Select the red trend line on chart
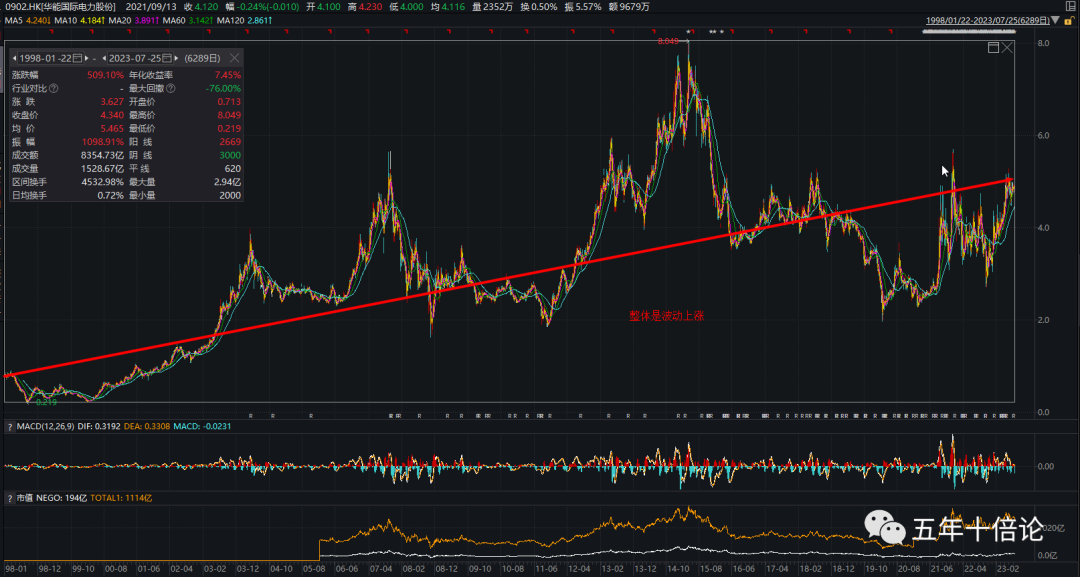This screenshot has height=577, width=1080. click(x=508, y=278)
